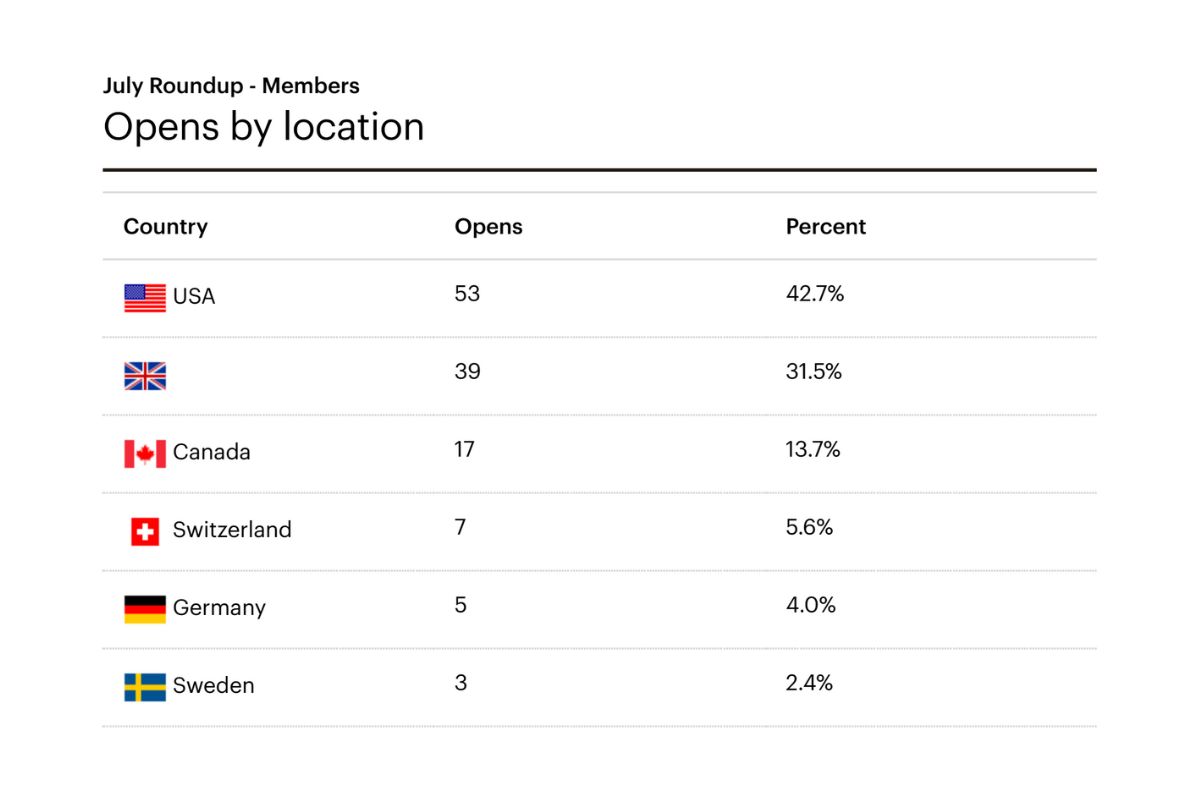Click the Country column header
The height and width of the screenshot is (800, 1200).
(x=166, y=227)
